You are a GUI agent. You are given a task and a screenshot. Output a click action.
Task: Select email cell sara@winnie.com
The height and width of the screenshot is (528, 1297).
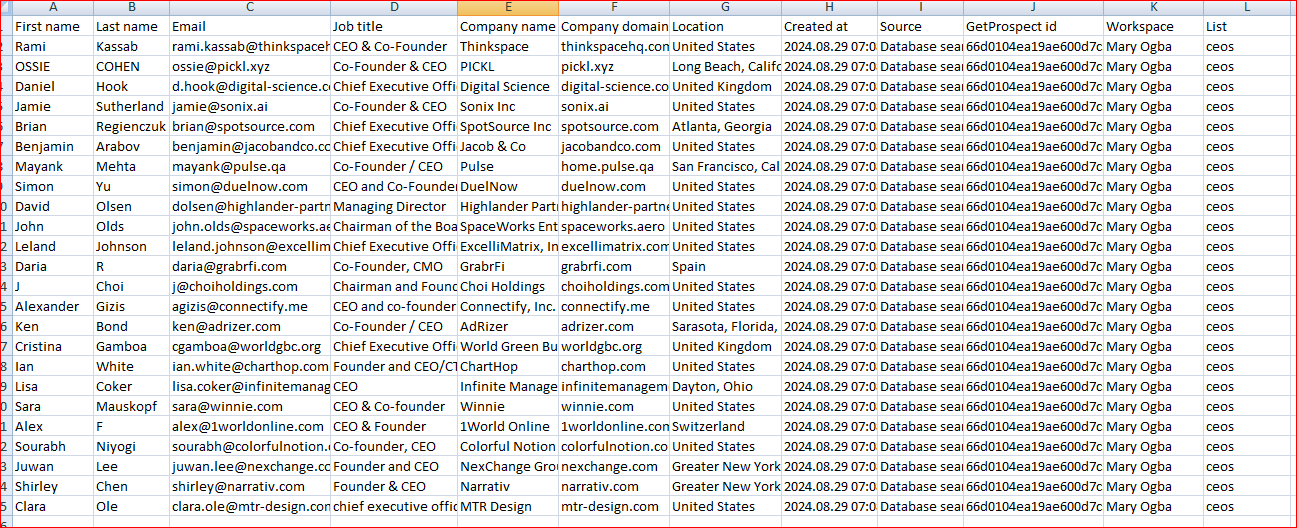coord(249,406)
